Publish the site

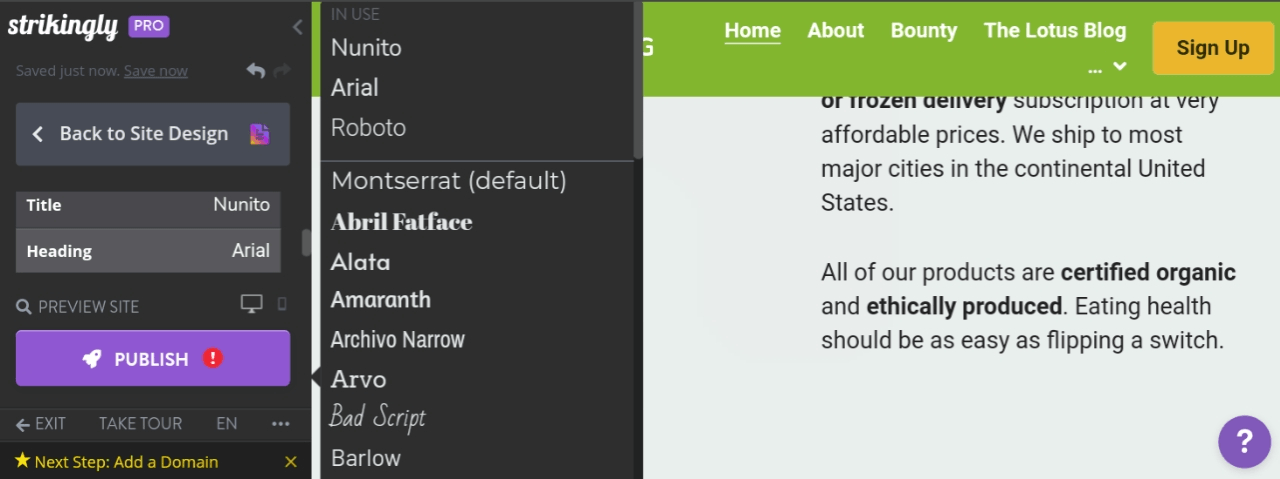(x=153, y=358)
